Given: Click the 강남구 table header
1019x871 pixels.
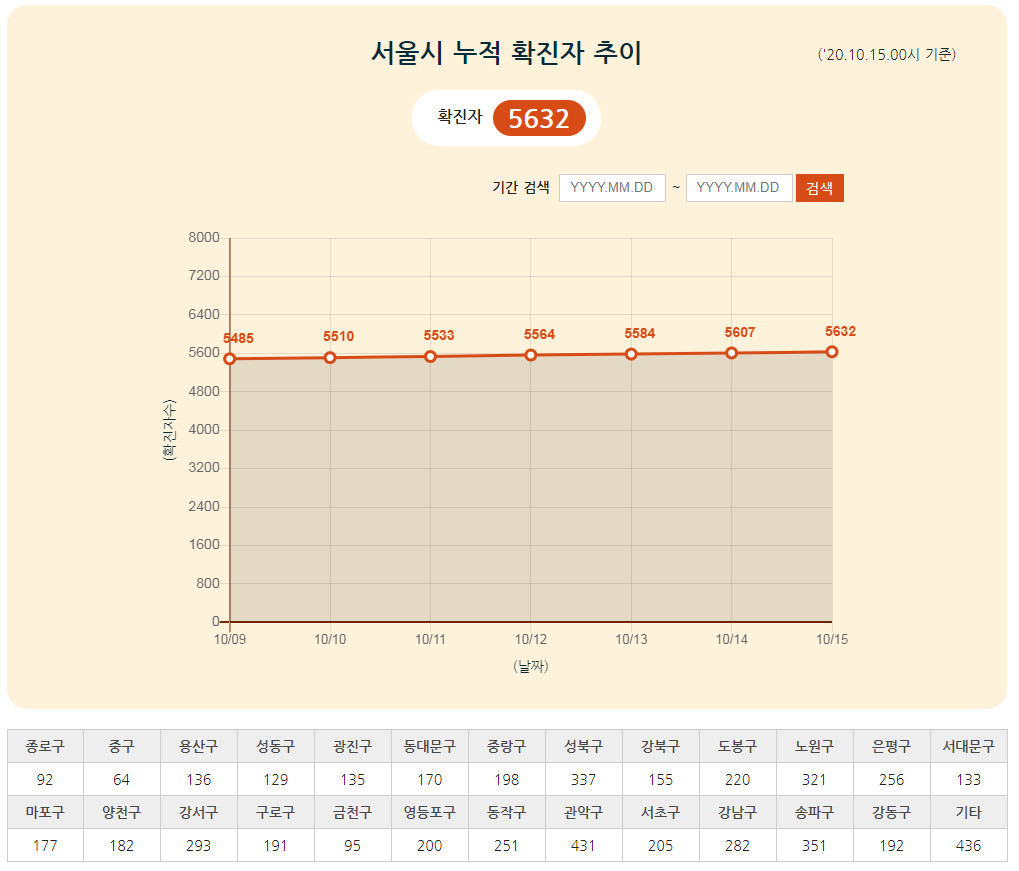Looking at the screenshot, I should click(738, 812).
